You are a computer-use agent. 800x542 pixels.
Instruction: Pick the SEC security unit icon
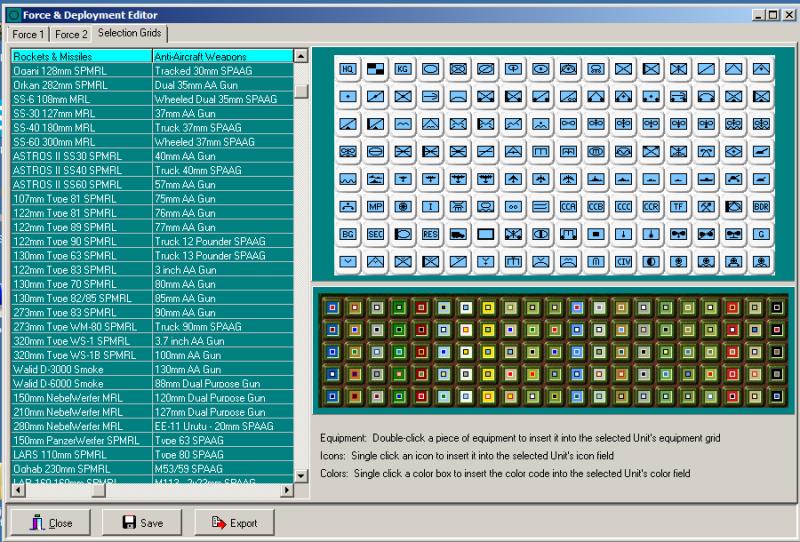375,234
